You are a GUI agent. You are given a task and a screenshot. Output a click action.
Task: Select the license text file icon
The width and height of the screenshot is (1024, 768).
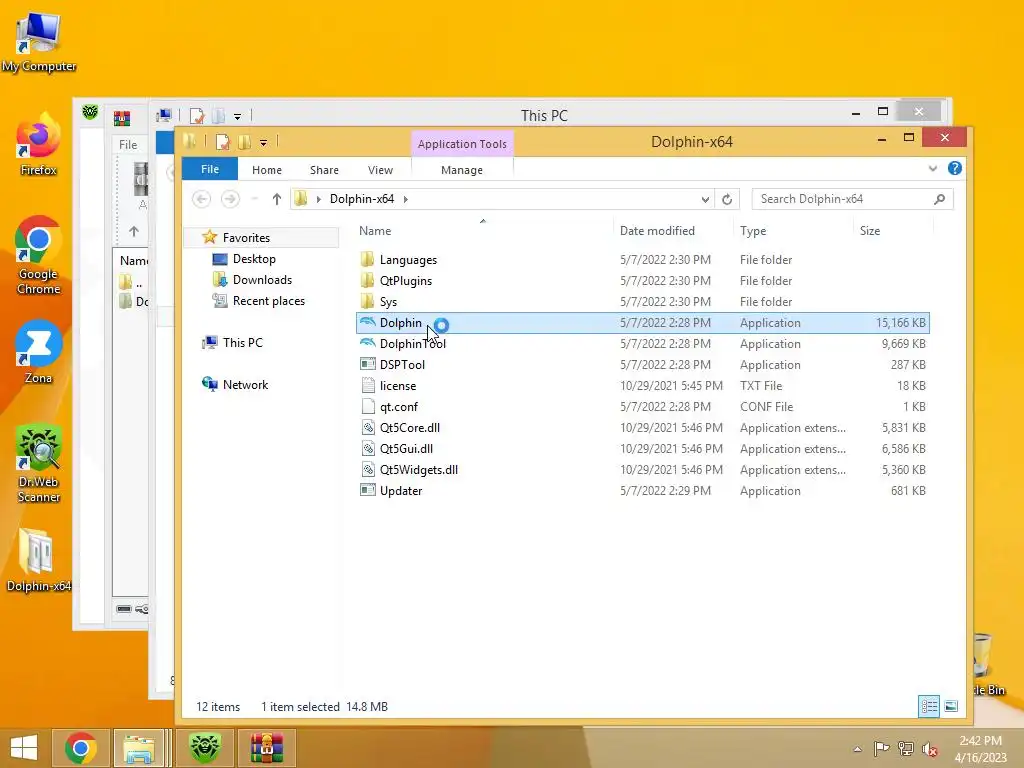click(368, 385)
